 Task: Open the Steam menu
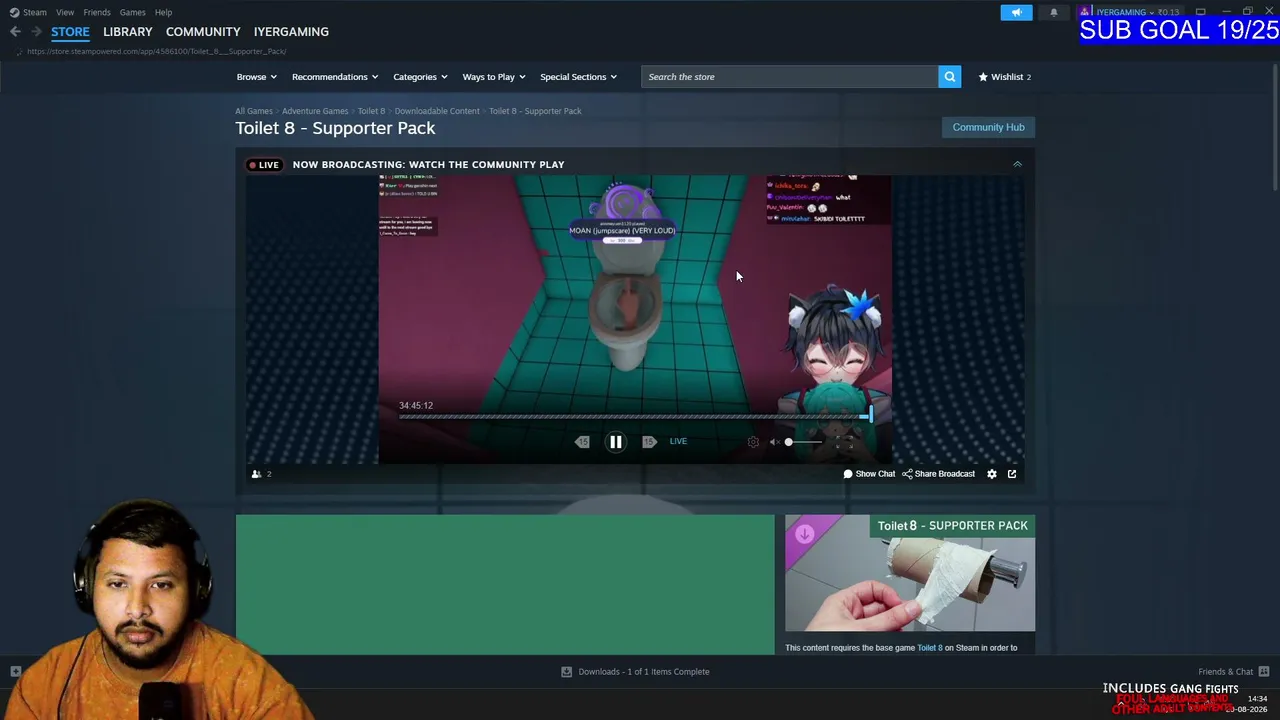[35, 12]
